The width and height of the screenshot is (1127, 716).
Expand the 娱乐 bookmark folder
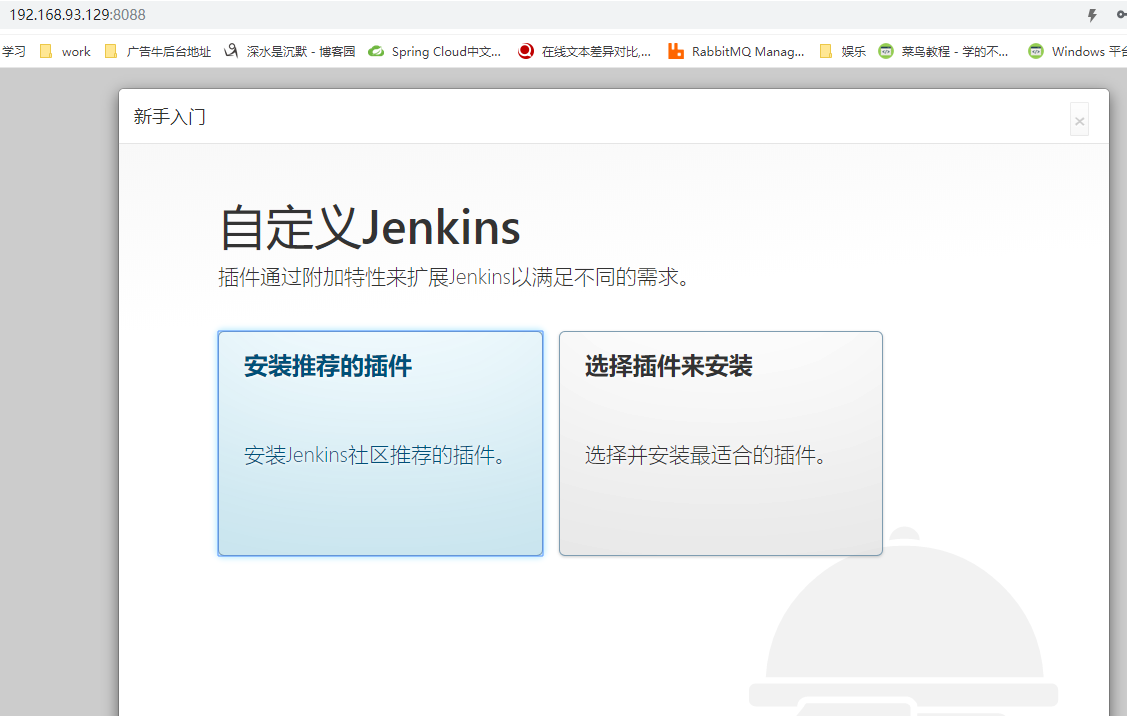click(x=842, y=52)
